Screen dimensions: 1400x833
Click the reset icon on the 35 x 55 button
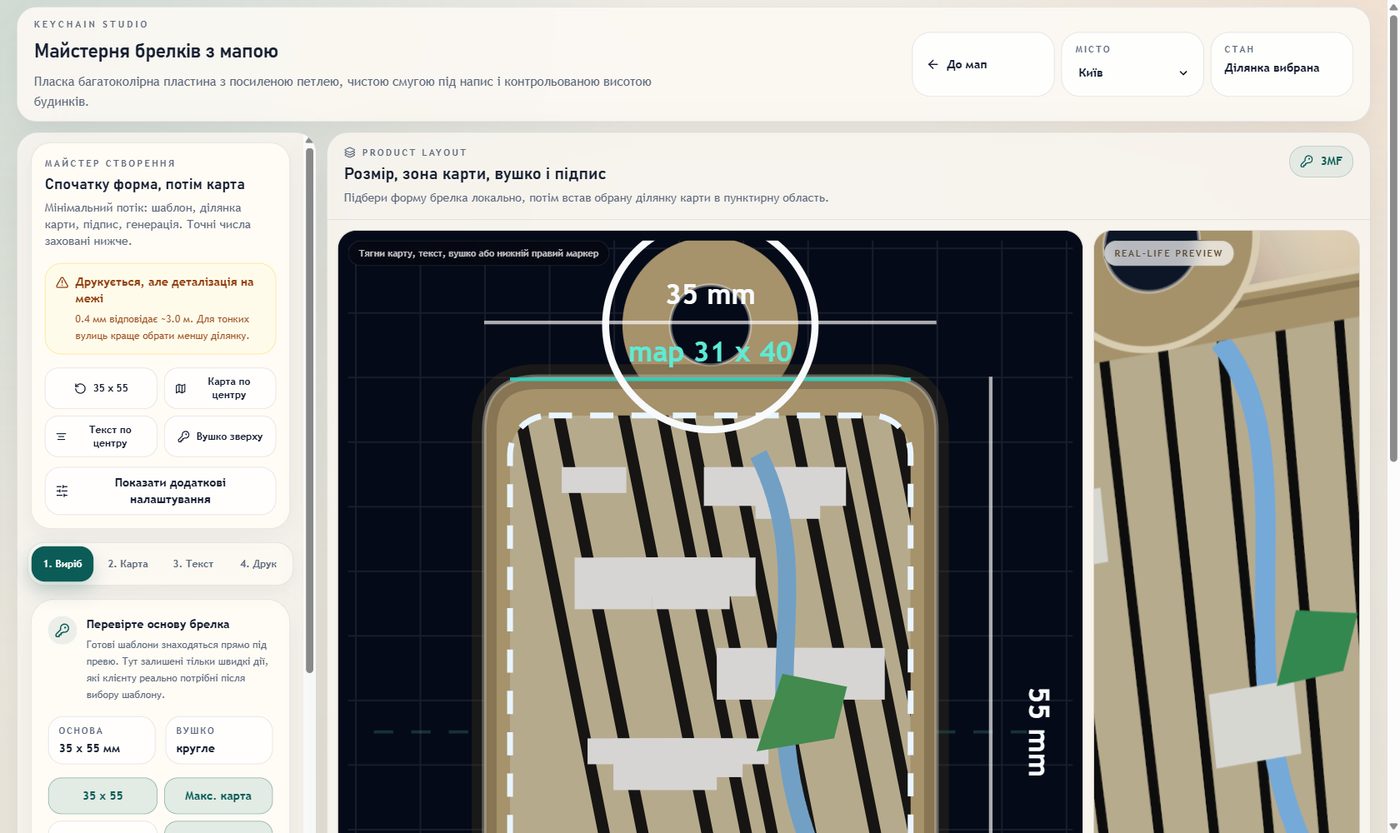80,388
